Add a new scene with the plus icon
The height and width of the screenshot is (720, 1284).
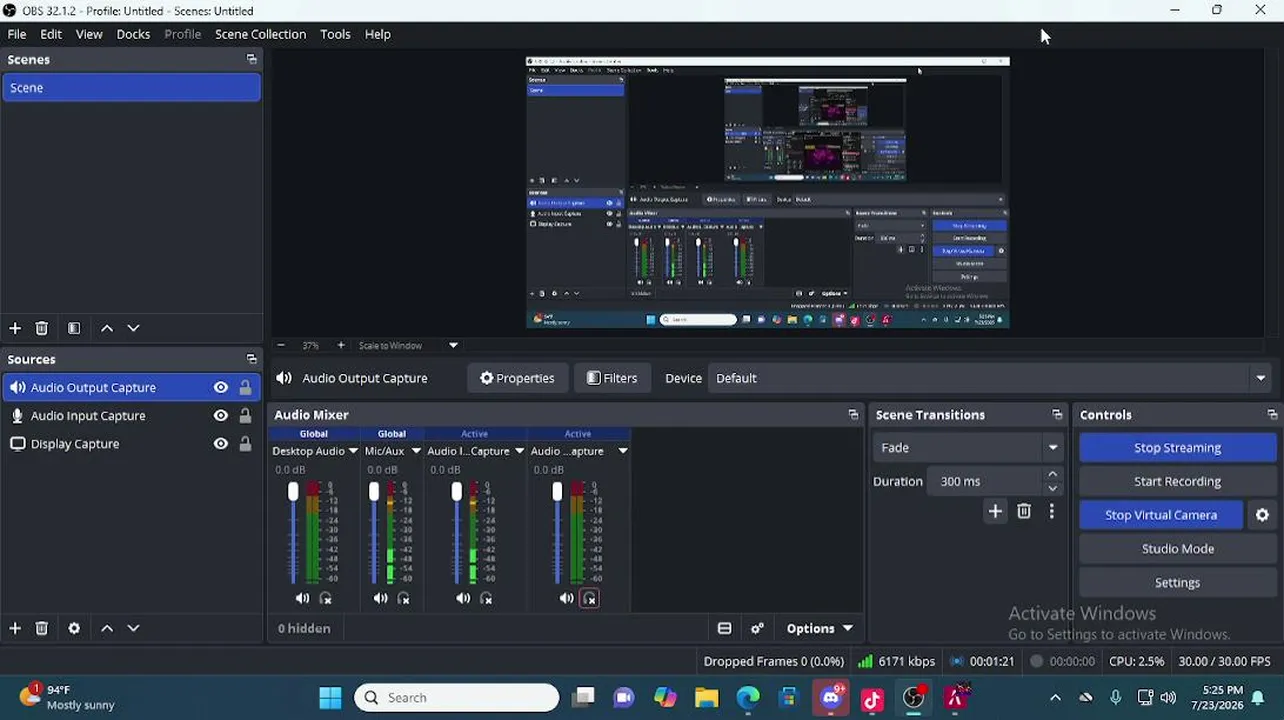pos(15,328)
